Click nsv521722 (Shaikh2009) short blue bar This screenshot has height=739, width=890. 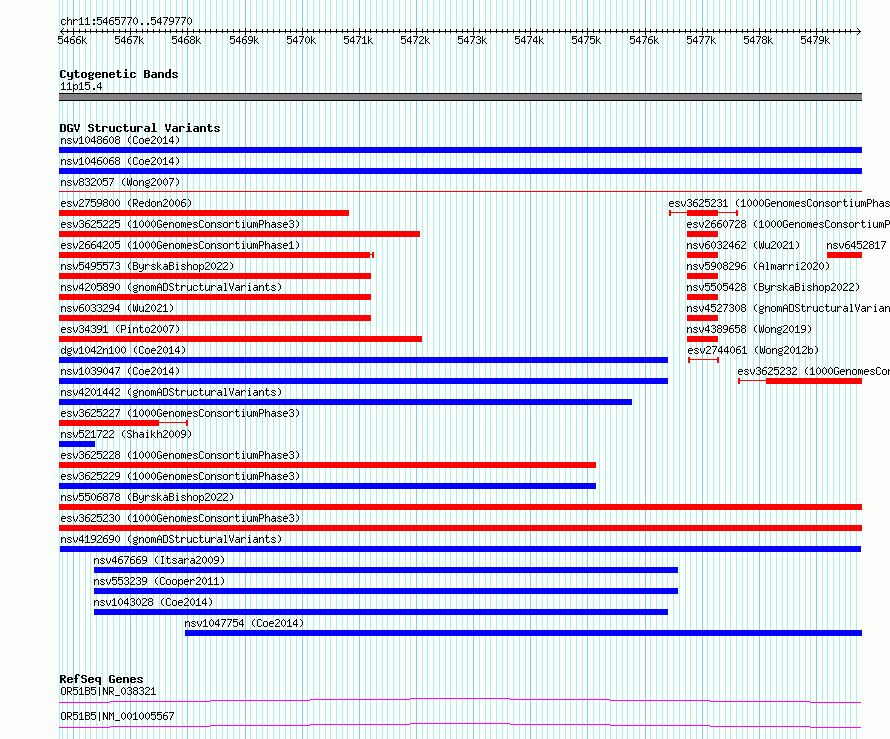(77, 444)
